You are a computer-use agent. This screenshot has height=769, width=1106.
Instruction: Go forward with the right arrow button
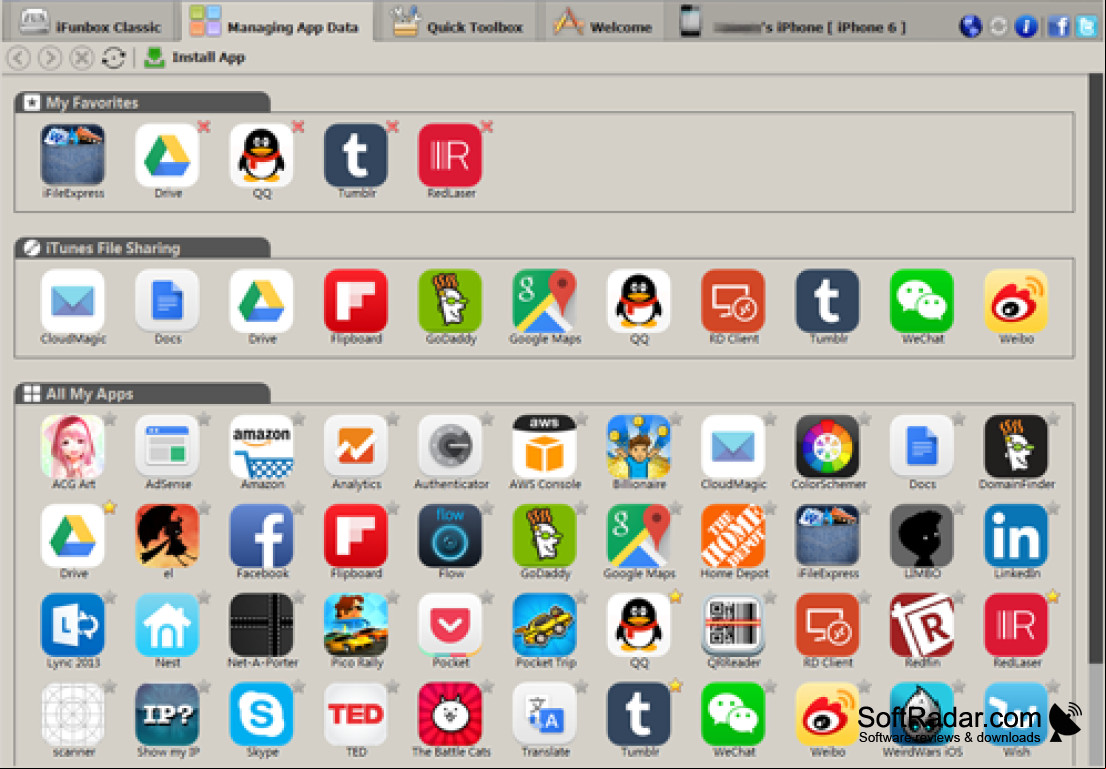pyautogui.click(x=50, y=58)
